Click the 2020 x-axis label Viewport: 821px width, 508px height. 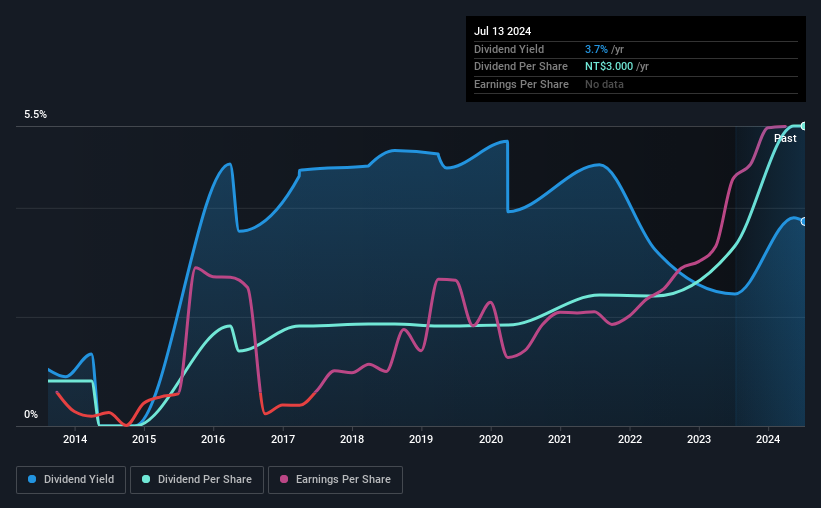point(491,439)
